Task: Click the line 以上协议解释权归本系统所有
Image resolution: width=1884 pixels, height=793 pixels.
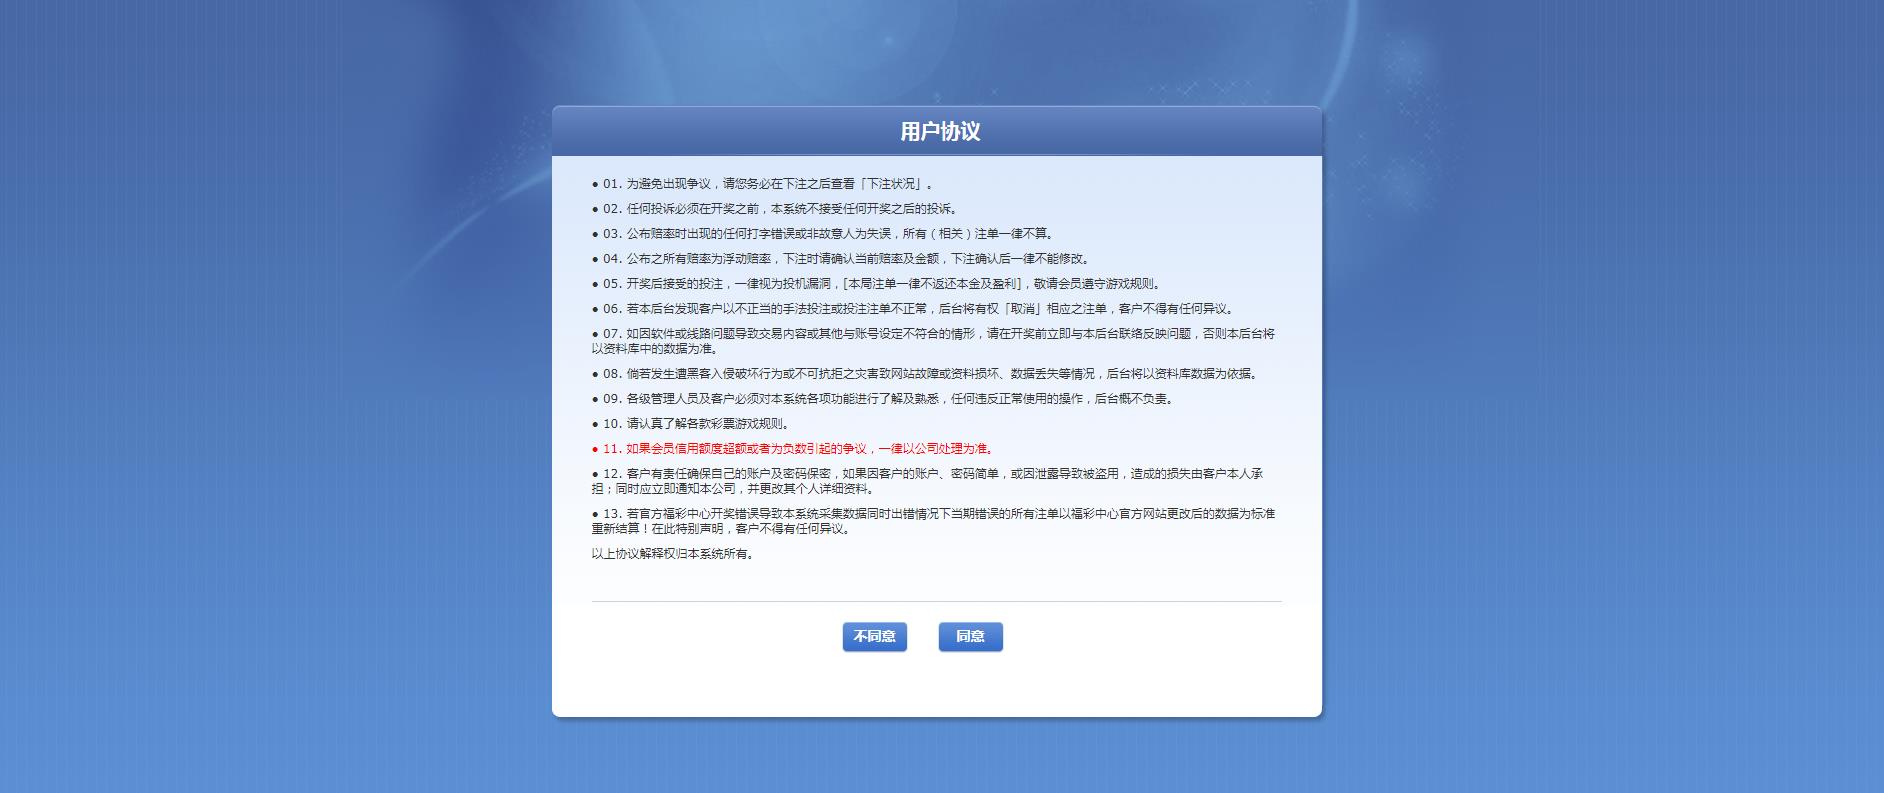Action: click(x=673, y=554)
